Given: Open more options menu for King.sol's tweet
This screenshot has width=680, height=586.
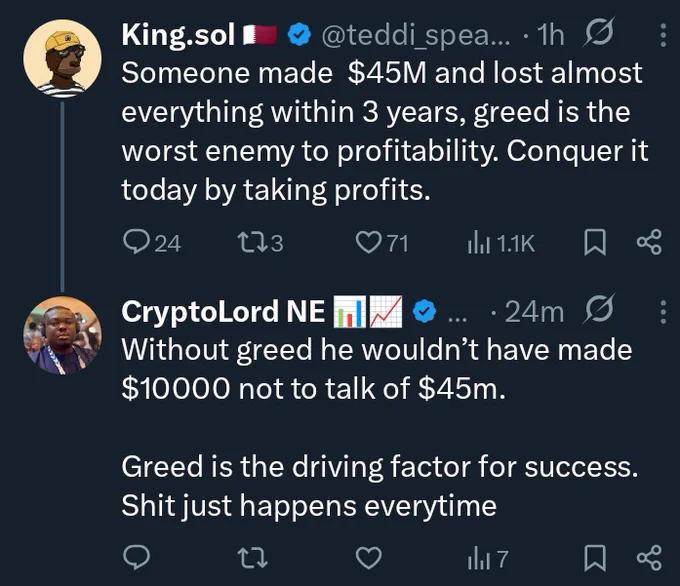Looking at the screenshot, I should (x=663, y=35).
